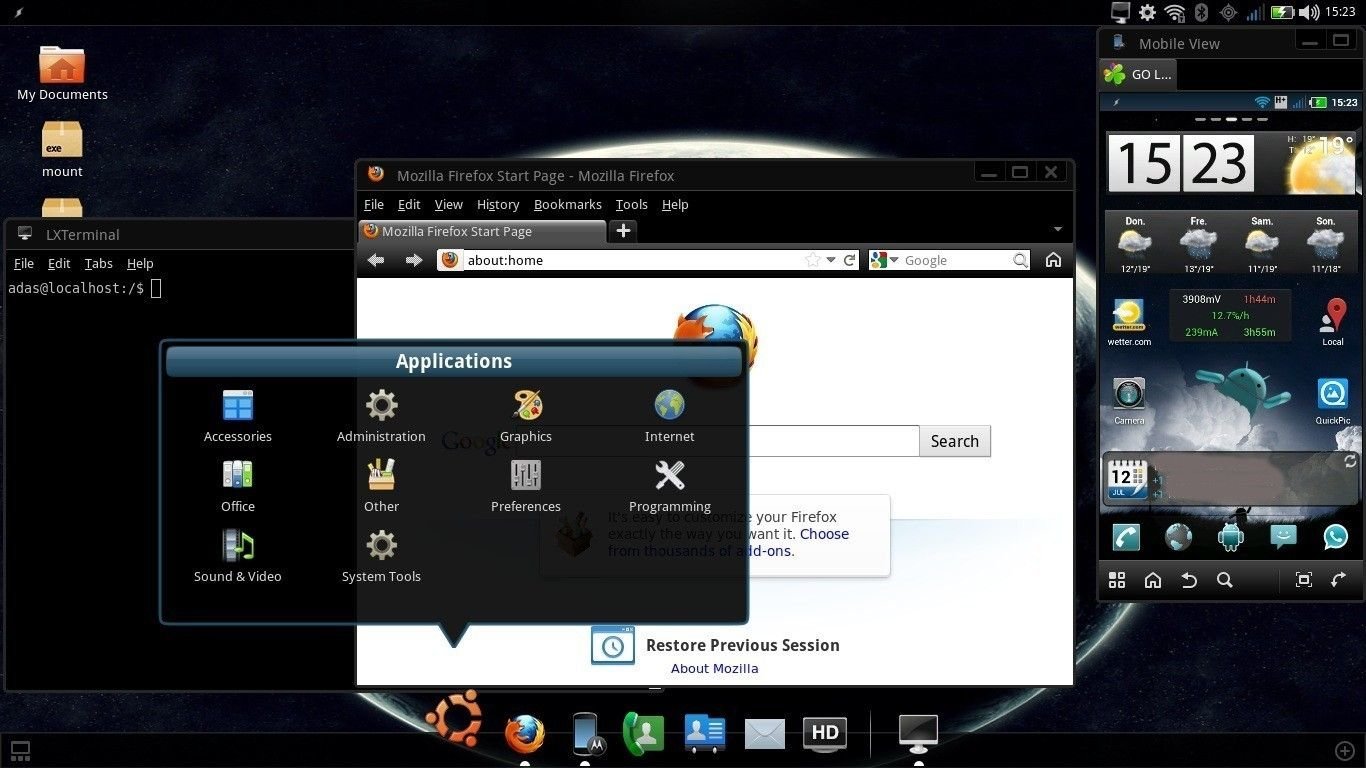
Task: Open the mail envelope dock icon
Action: point(765,735)
